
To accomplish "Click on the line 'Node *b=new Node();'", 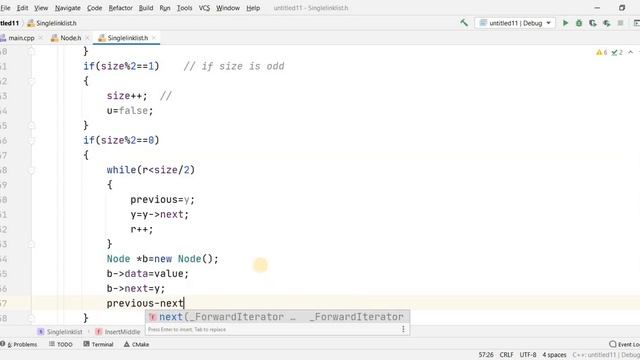I will 162,259.
